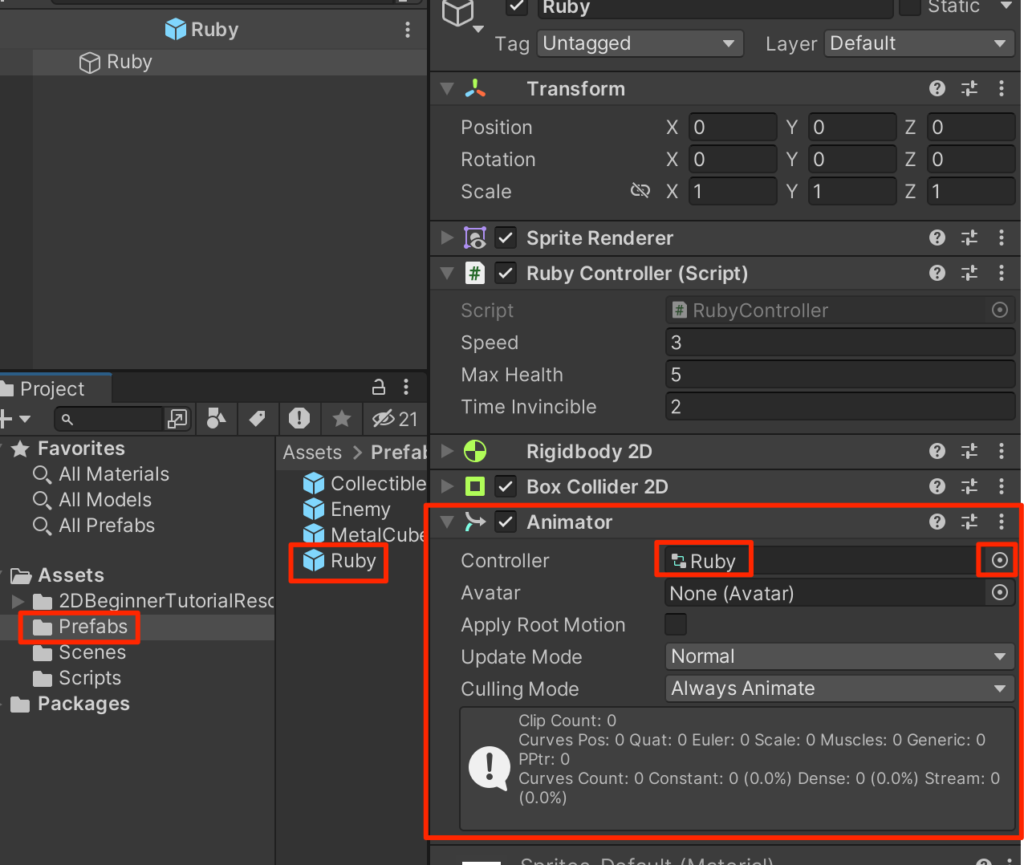Toggle favorites star in Project toolbar
The image size is (1024, 865).
click(x=342, y=418)
